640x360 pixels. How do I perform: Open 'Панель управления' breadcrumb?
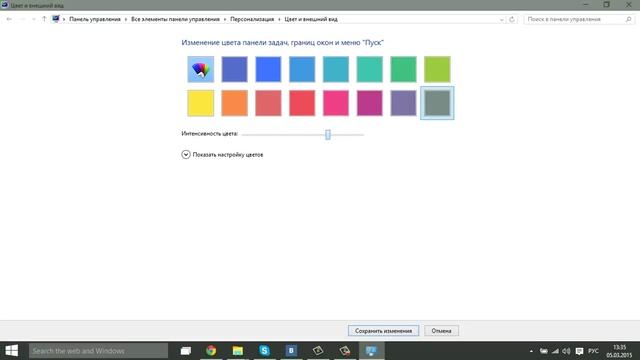click(x=95, y=19)
